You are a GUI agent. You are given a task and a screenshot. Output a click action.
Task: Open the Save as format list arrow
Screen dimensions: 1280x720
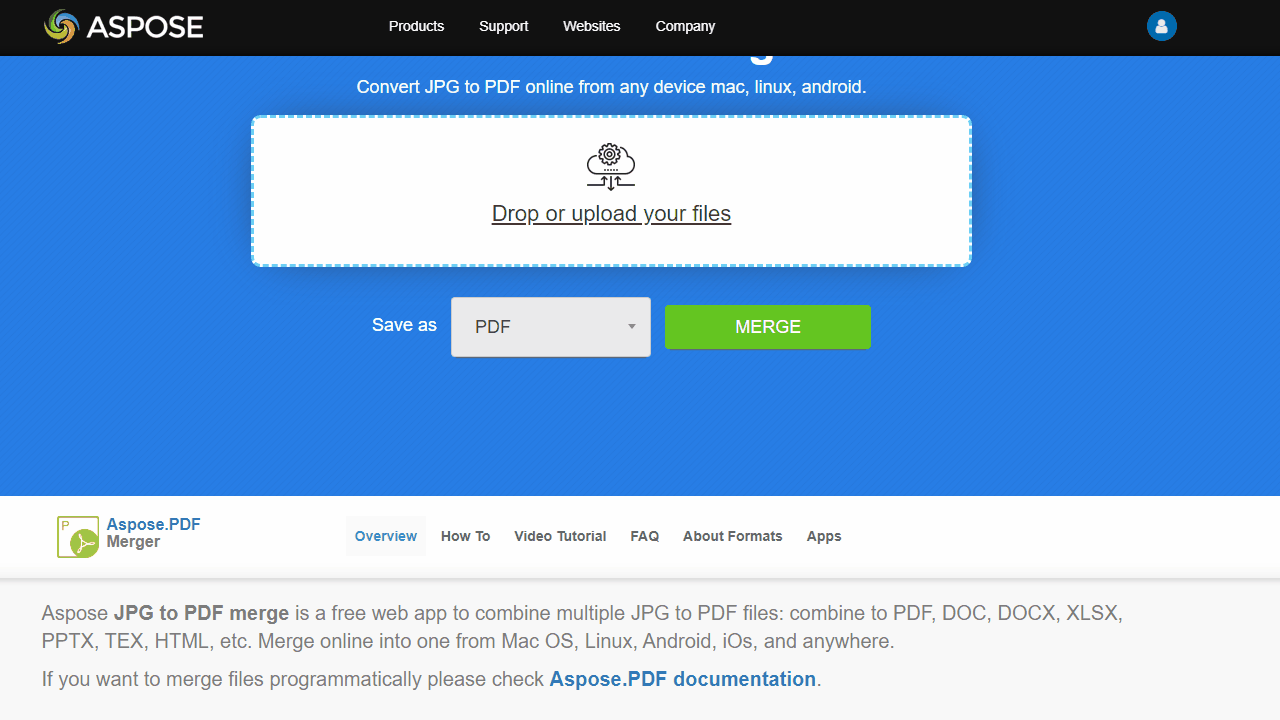tap(631, 327)
